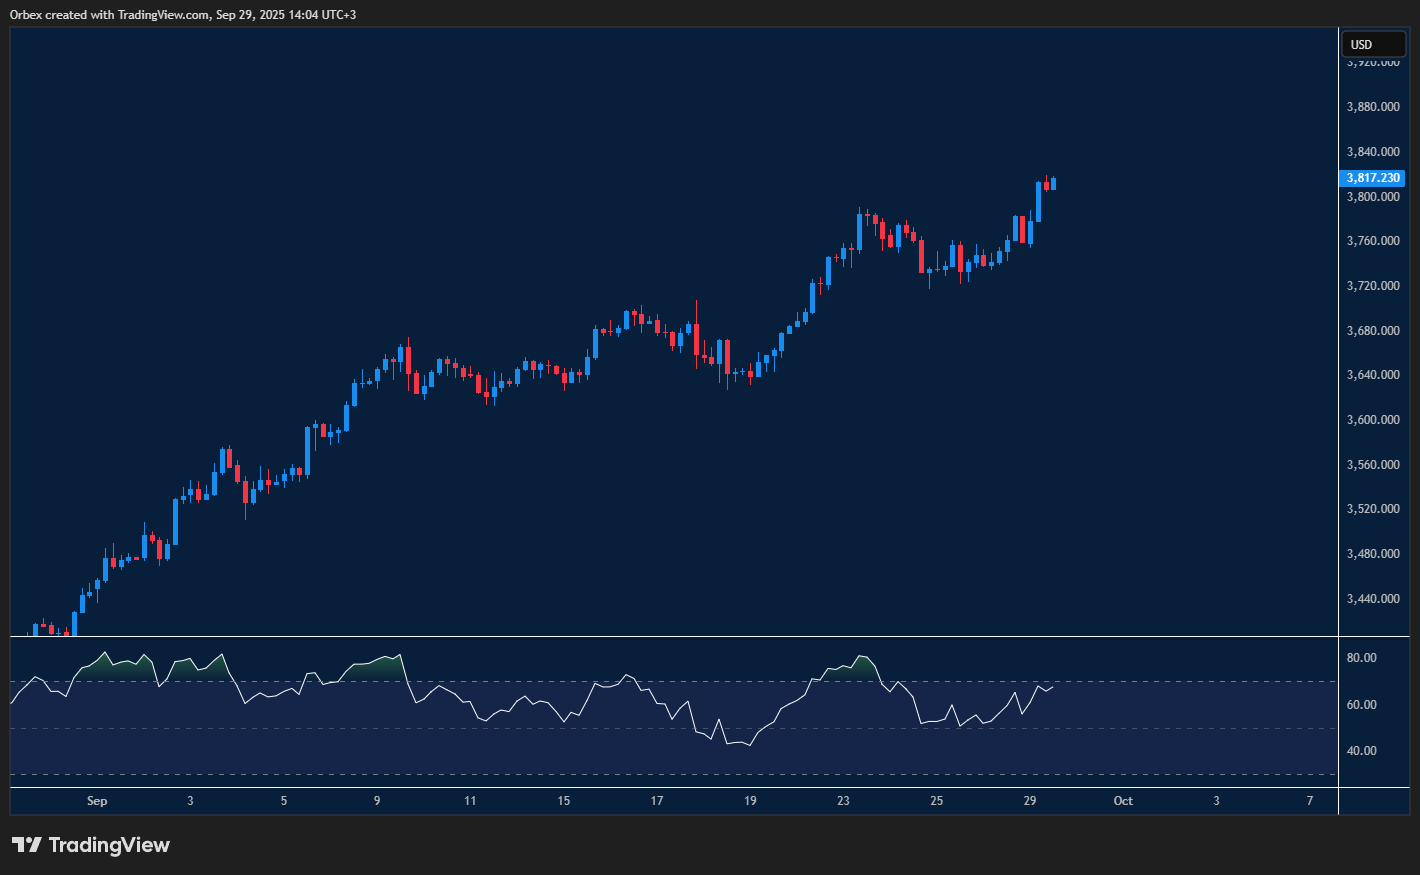Open the USD currency selector
This screenshot has width=1420, height=875.
pyautogui.click(x=1372, y=44)
